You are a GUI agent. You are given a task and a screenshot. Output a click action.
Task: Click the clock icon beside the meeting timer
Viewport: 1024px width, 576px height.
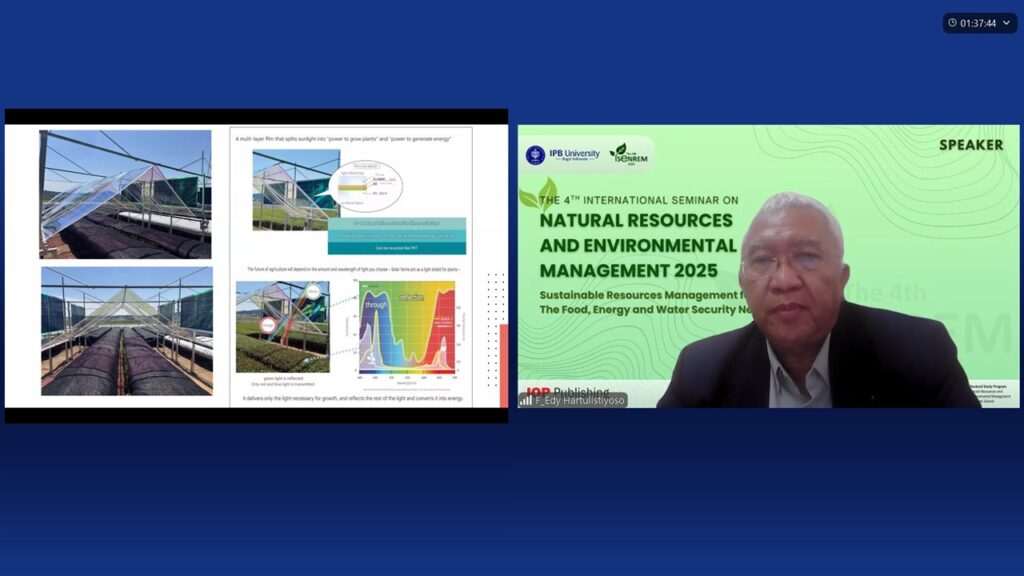coord(953,23)
